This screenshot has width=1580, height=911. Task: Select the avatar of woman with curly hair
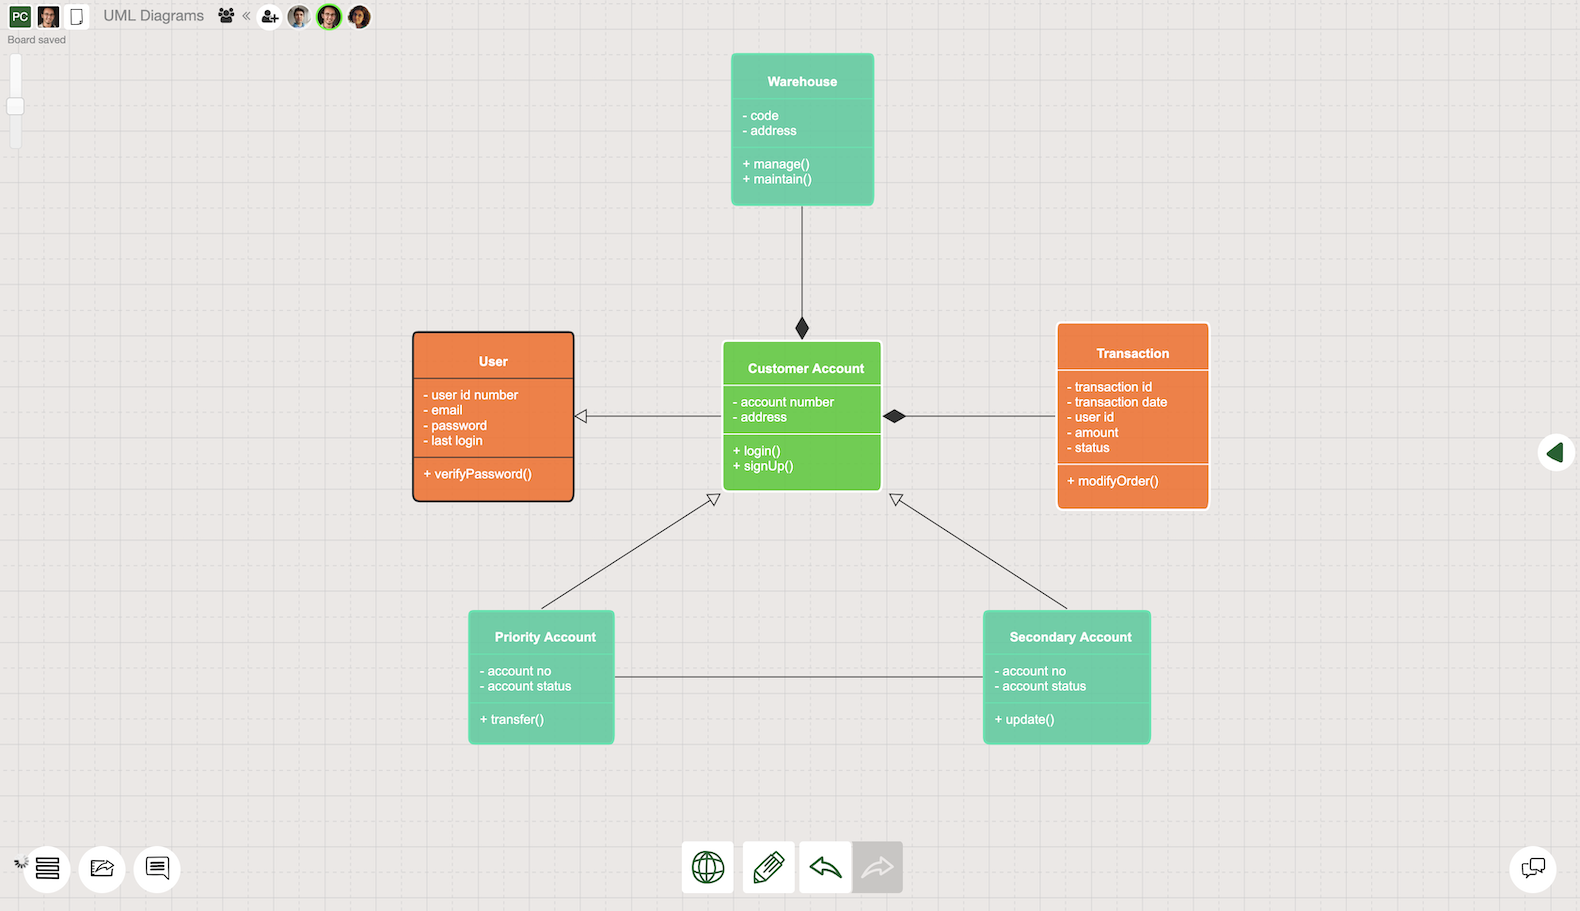tap(359, 16)
